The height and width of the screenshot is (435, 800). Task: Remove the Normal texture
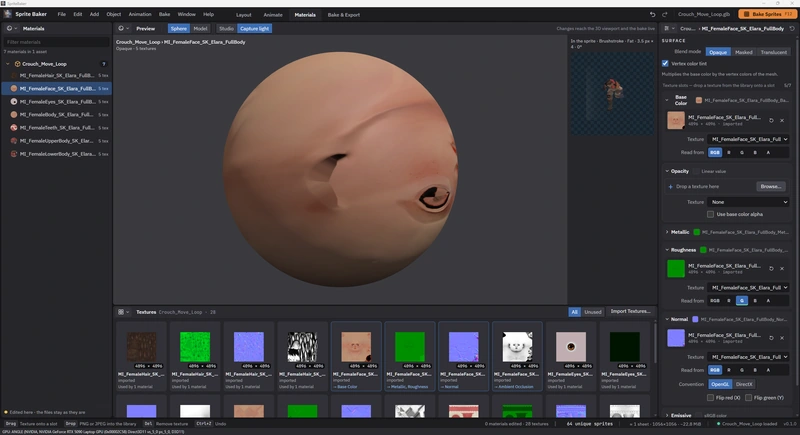pos(782,338)
